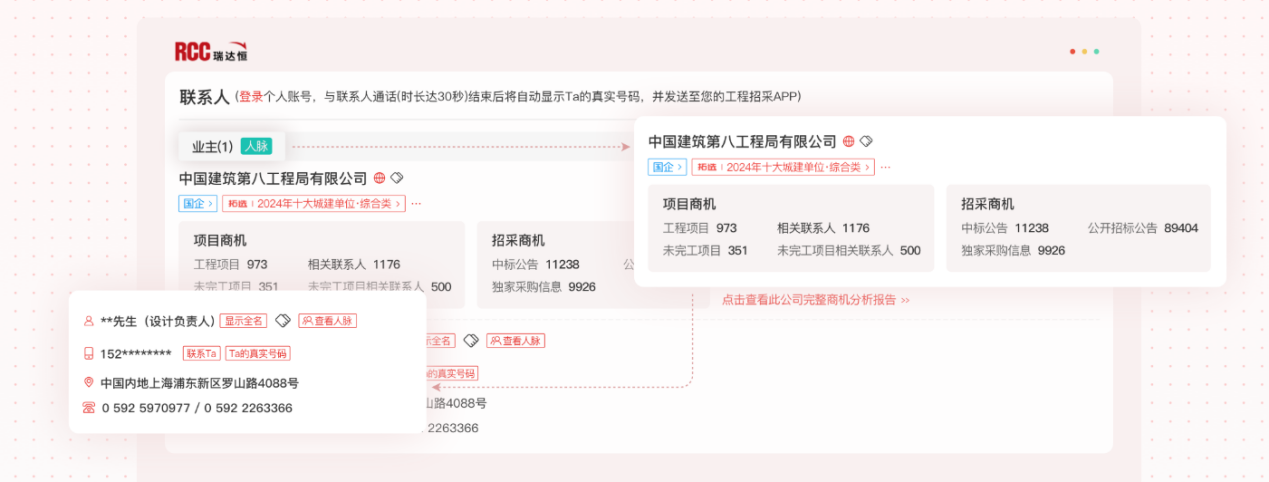Click the 联系人 section heading
Screen dimensions: 1269x482
(205, 97)
